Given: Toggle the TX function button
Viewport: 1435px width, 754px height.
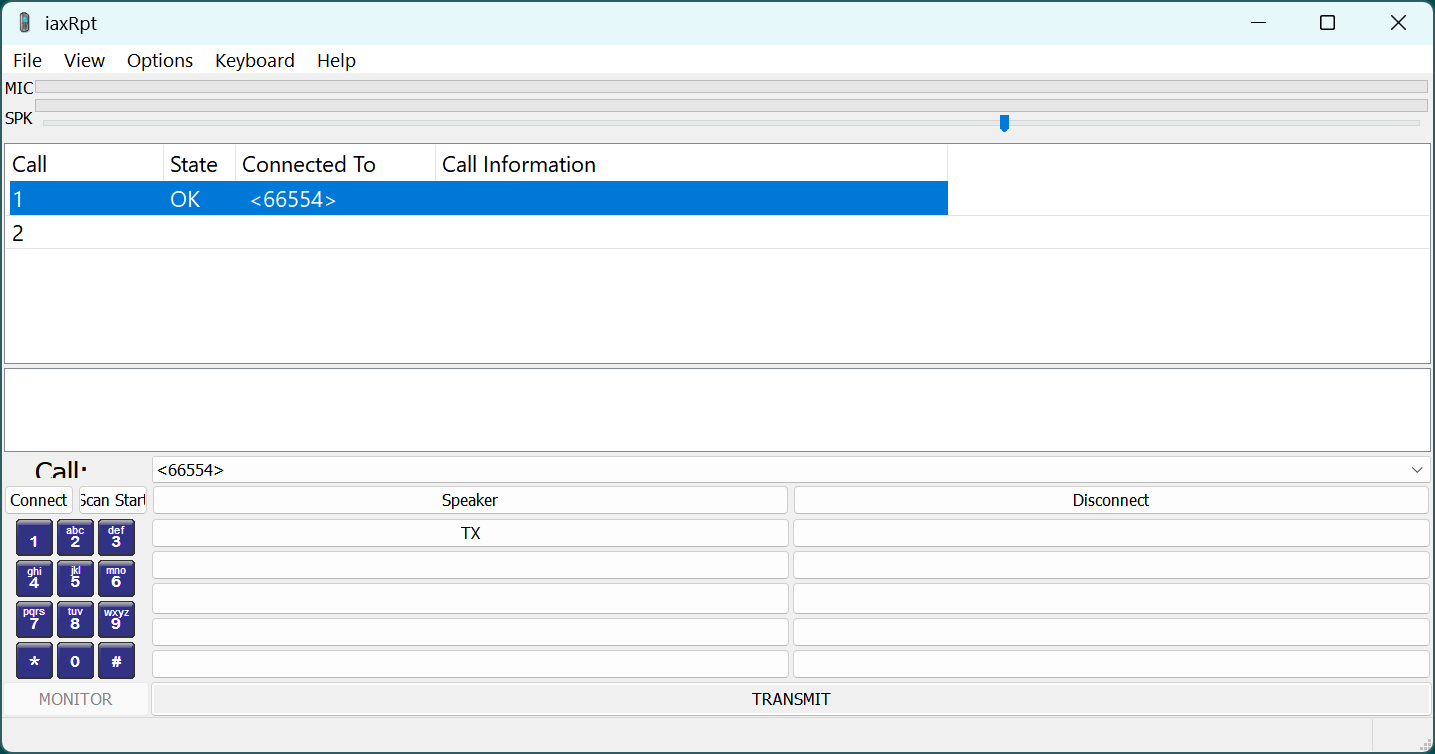Looking at the screenshot, I should pos(469,532).
